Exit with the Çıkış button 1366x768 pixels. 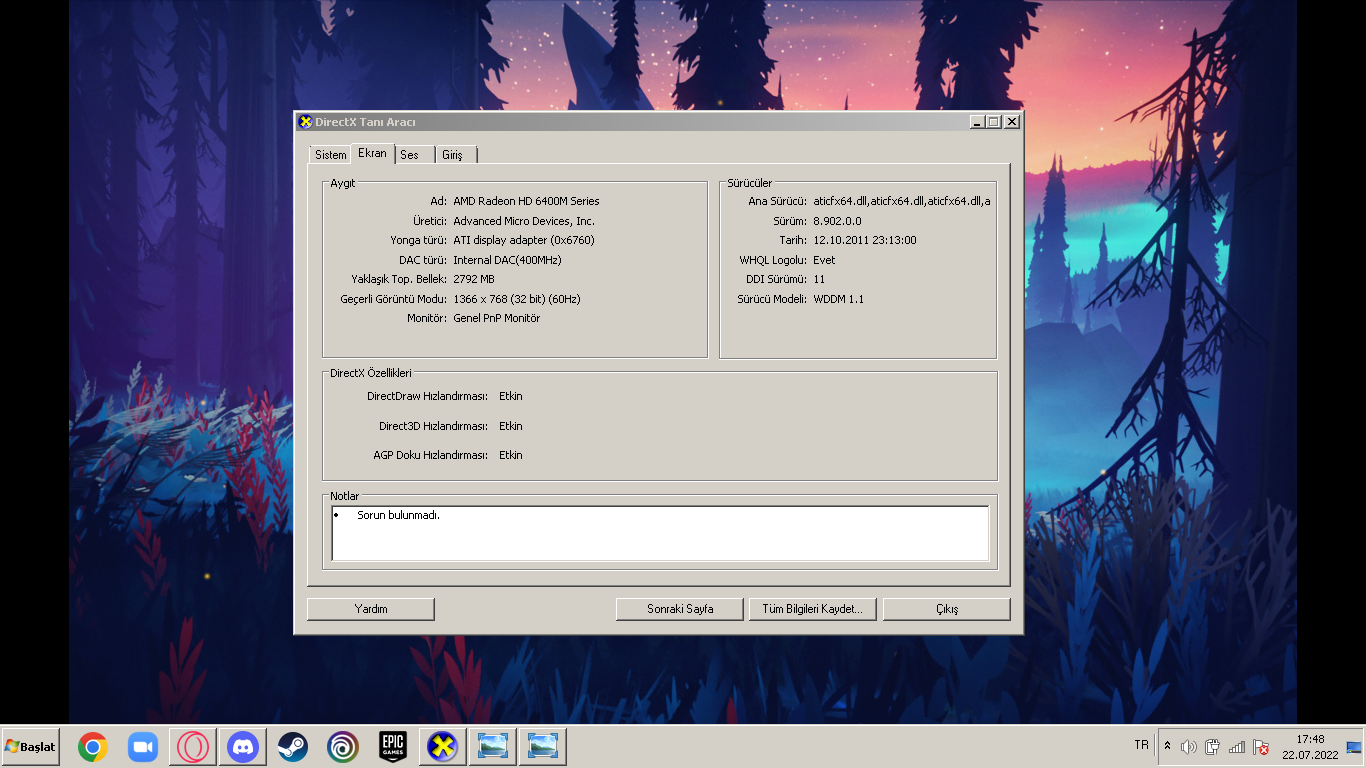click(x=947, y=609)
